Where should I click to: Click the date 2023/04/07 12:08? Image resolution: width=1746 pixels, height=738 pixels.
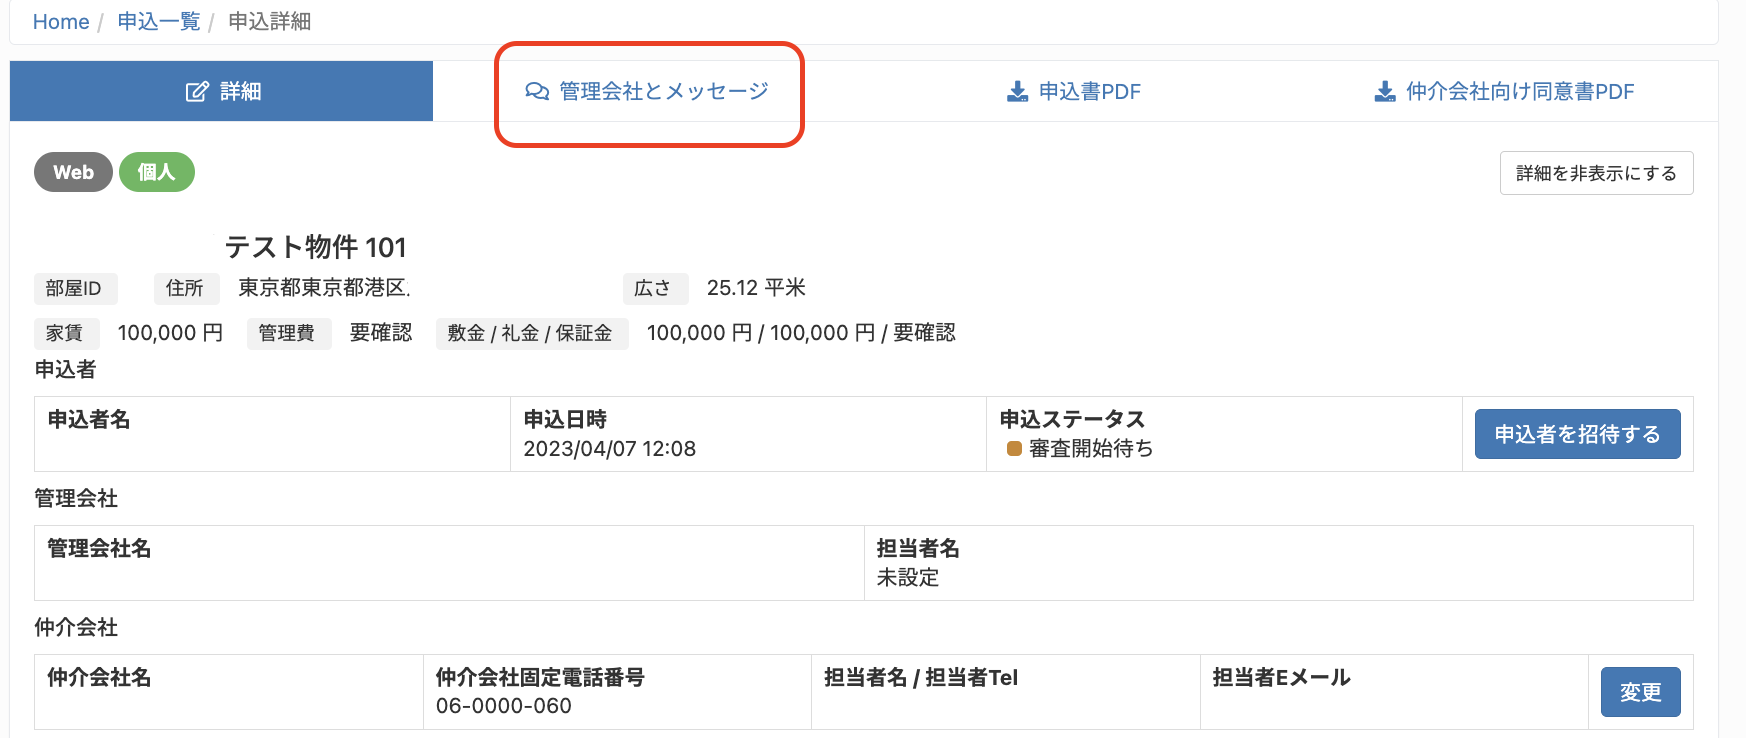610,449
